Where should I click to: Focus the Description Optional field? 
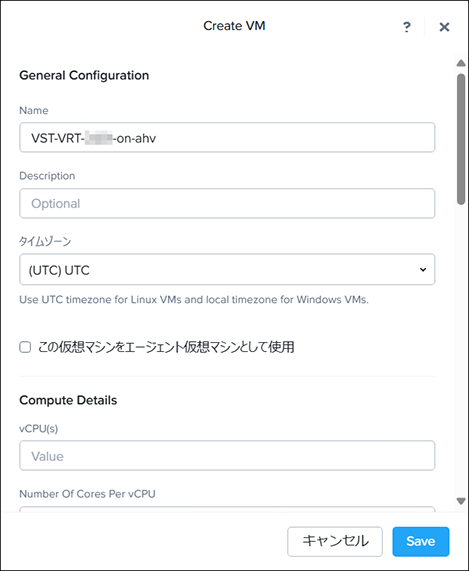tap(227, 203)
